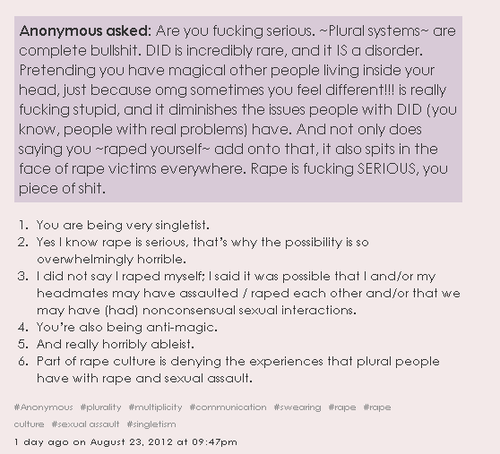Viewport: 500px width, 454px height.
Task: Click reply item starting 'Part of rape culture'
Action: pos(238,370)
